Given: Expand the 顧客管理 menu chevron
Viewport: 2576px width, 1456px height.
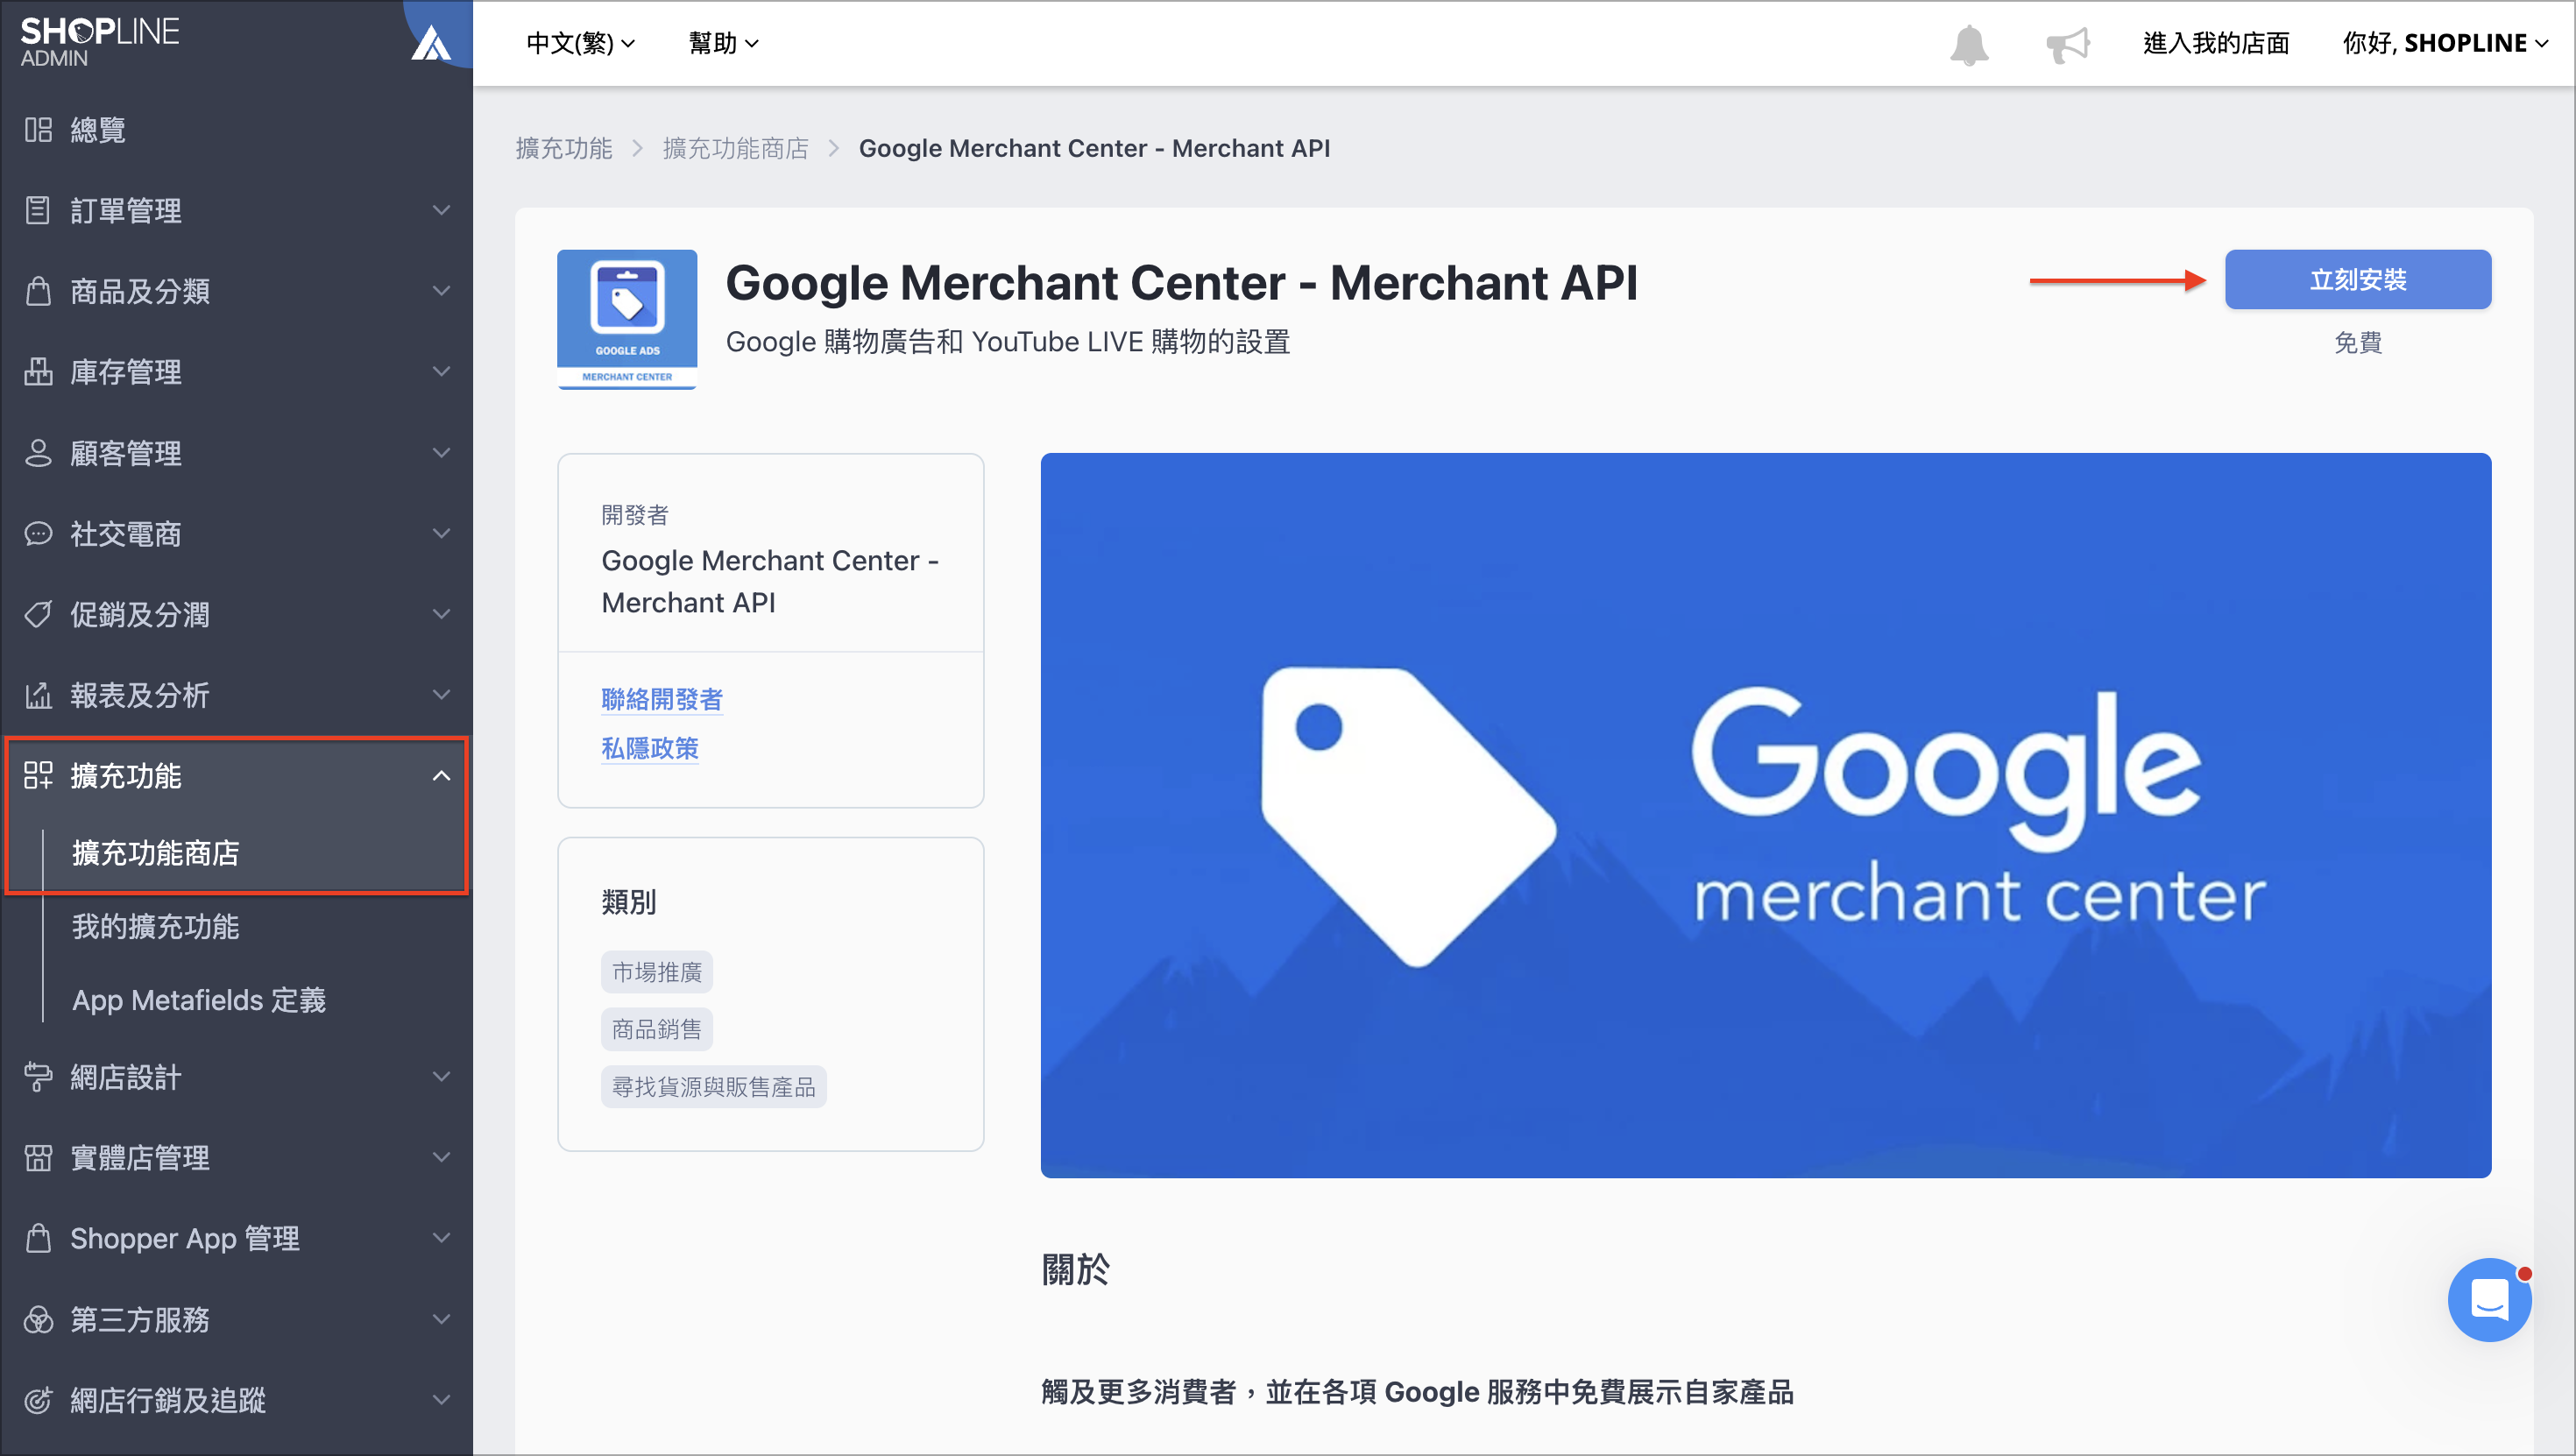Looking at the screenshot, I should [x=441, y=453].
